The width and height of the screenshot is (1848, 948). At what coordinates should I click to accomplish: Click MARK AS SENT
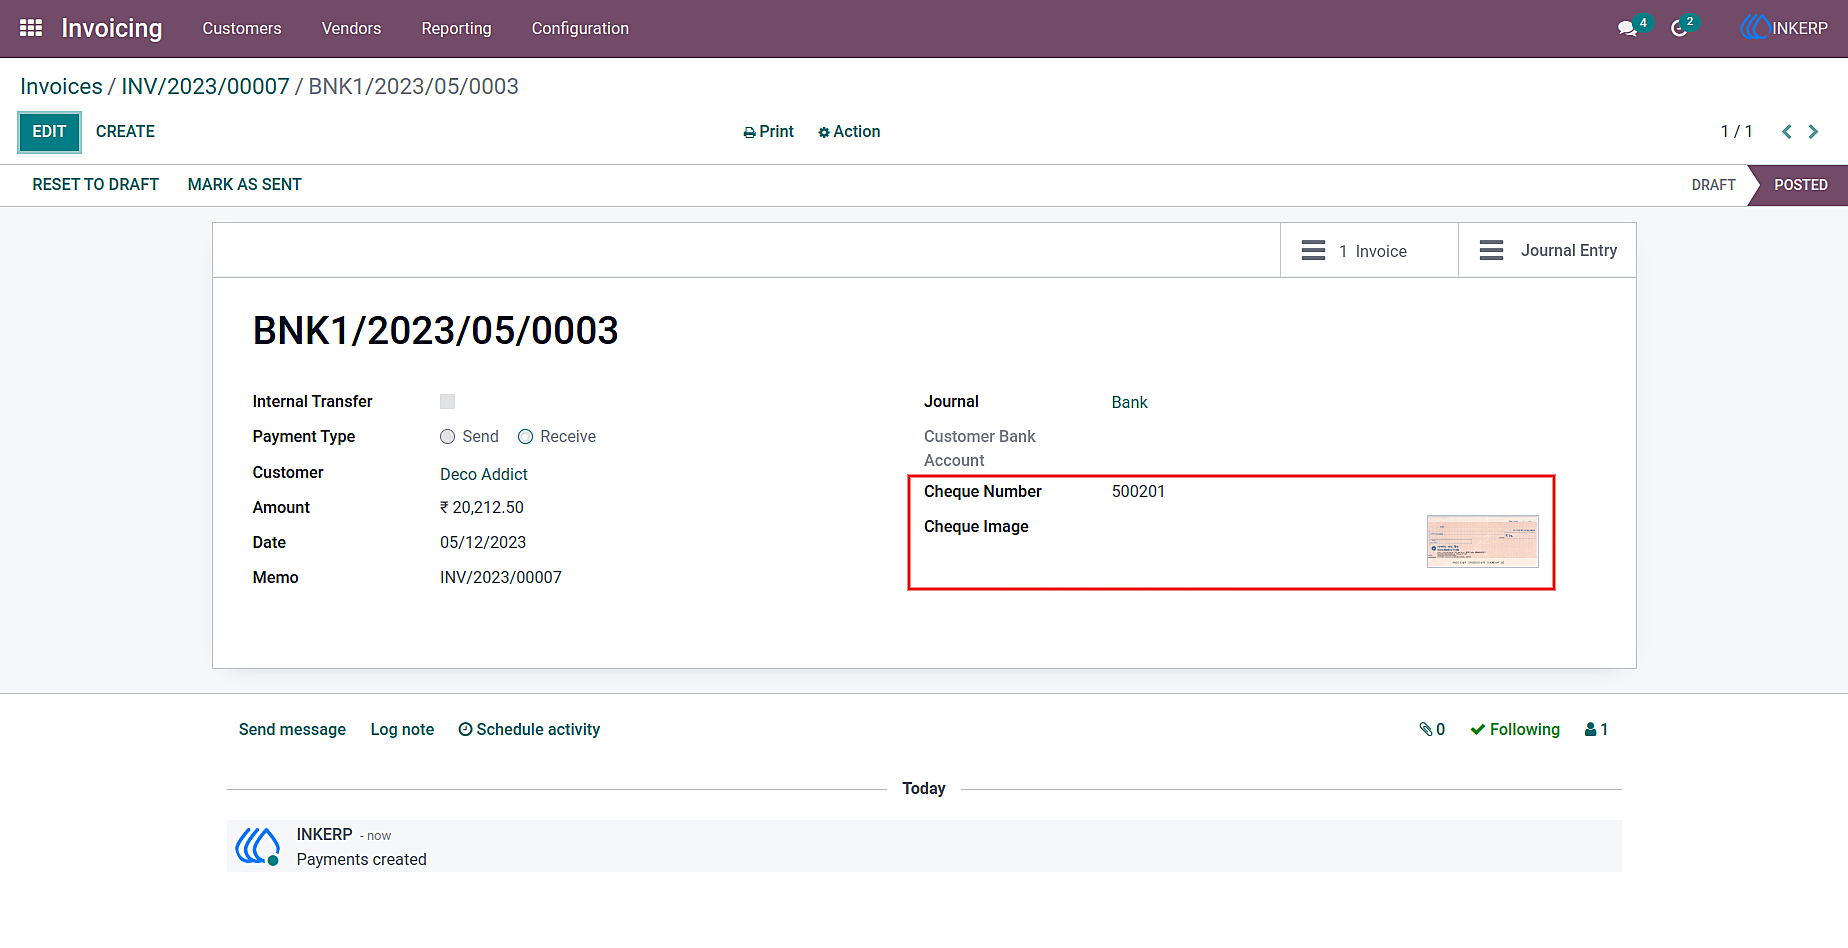(244, 185)
